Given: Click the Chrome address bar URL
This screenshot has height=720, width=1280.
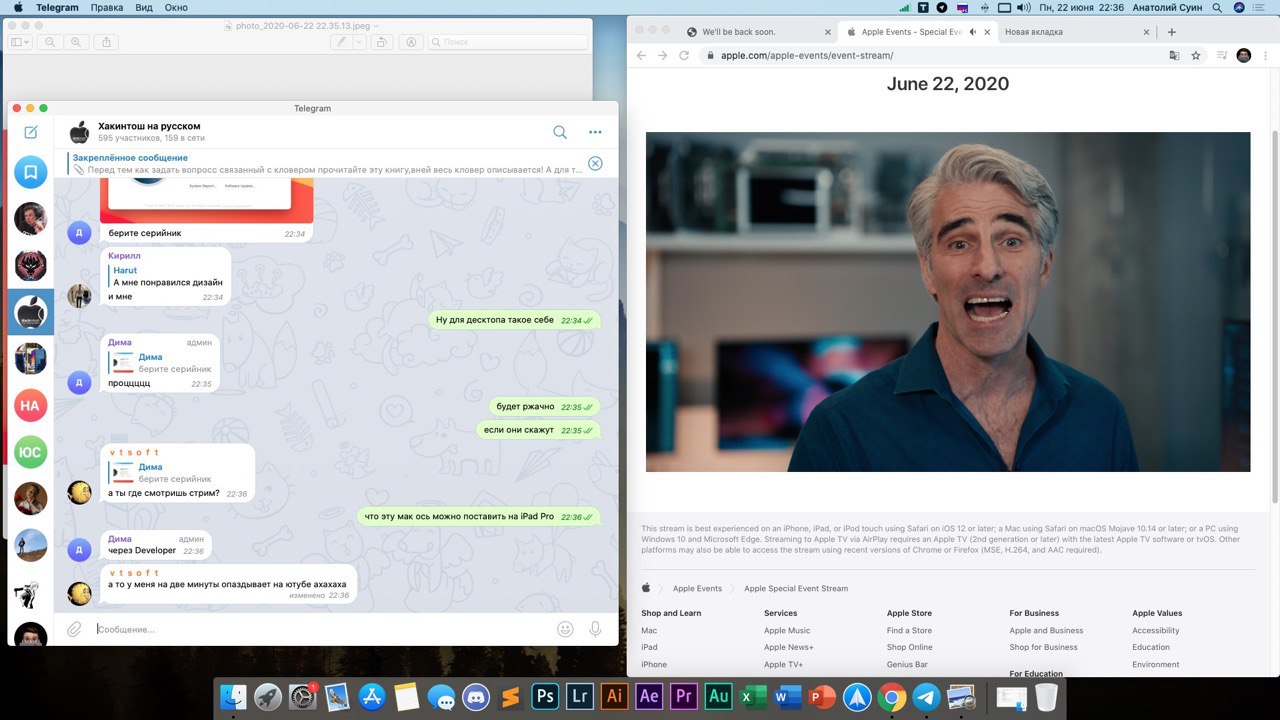Looking at the screenshot, I should (807, 56).
